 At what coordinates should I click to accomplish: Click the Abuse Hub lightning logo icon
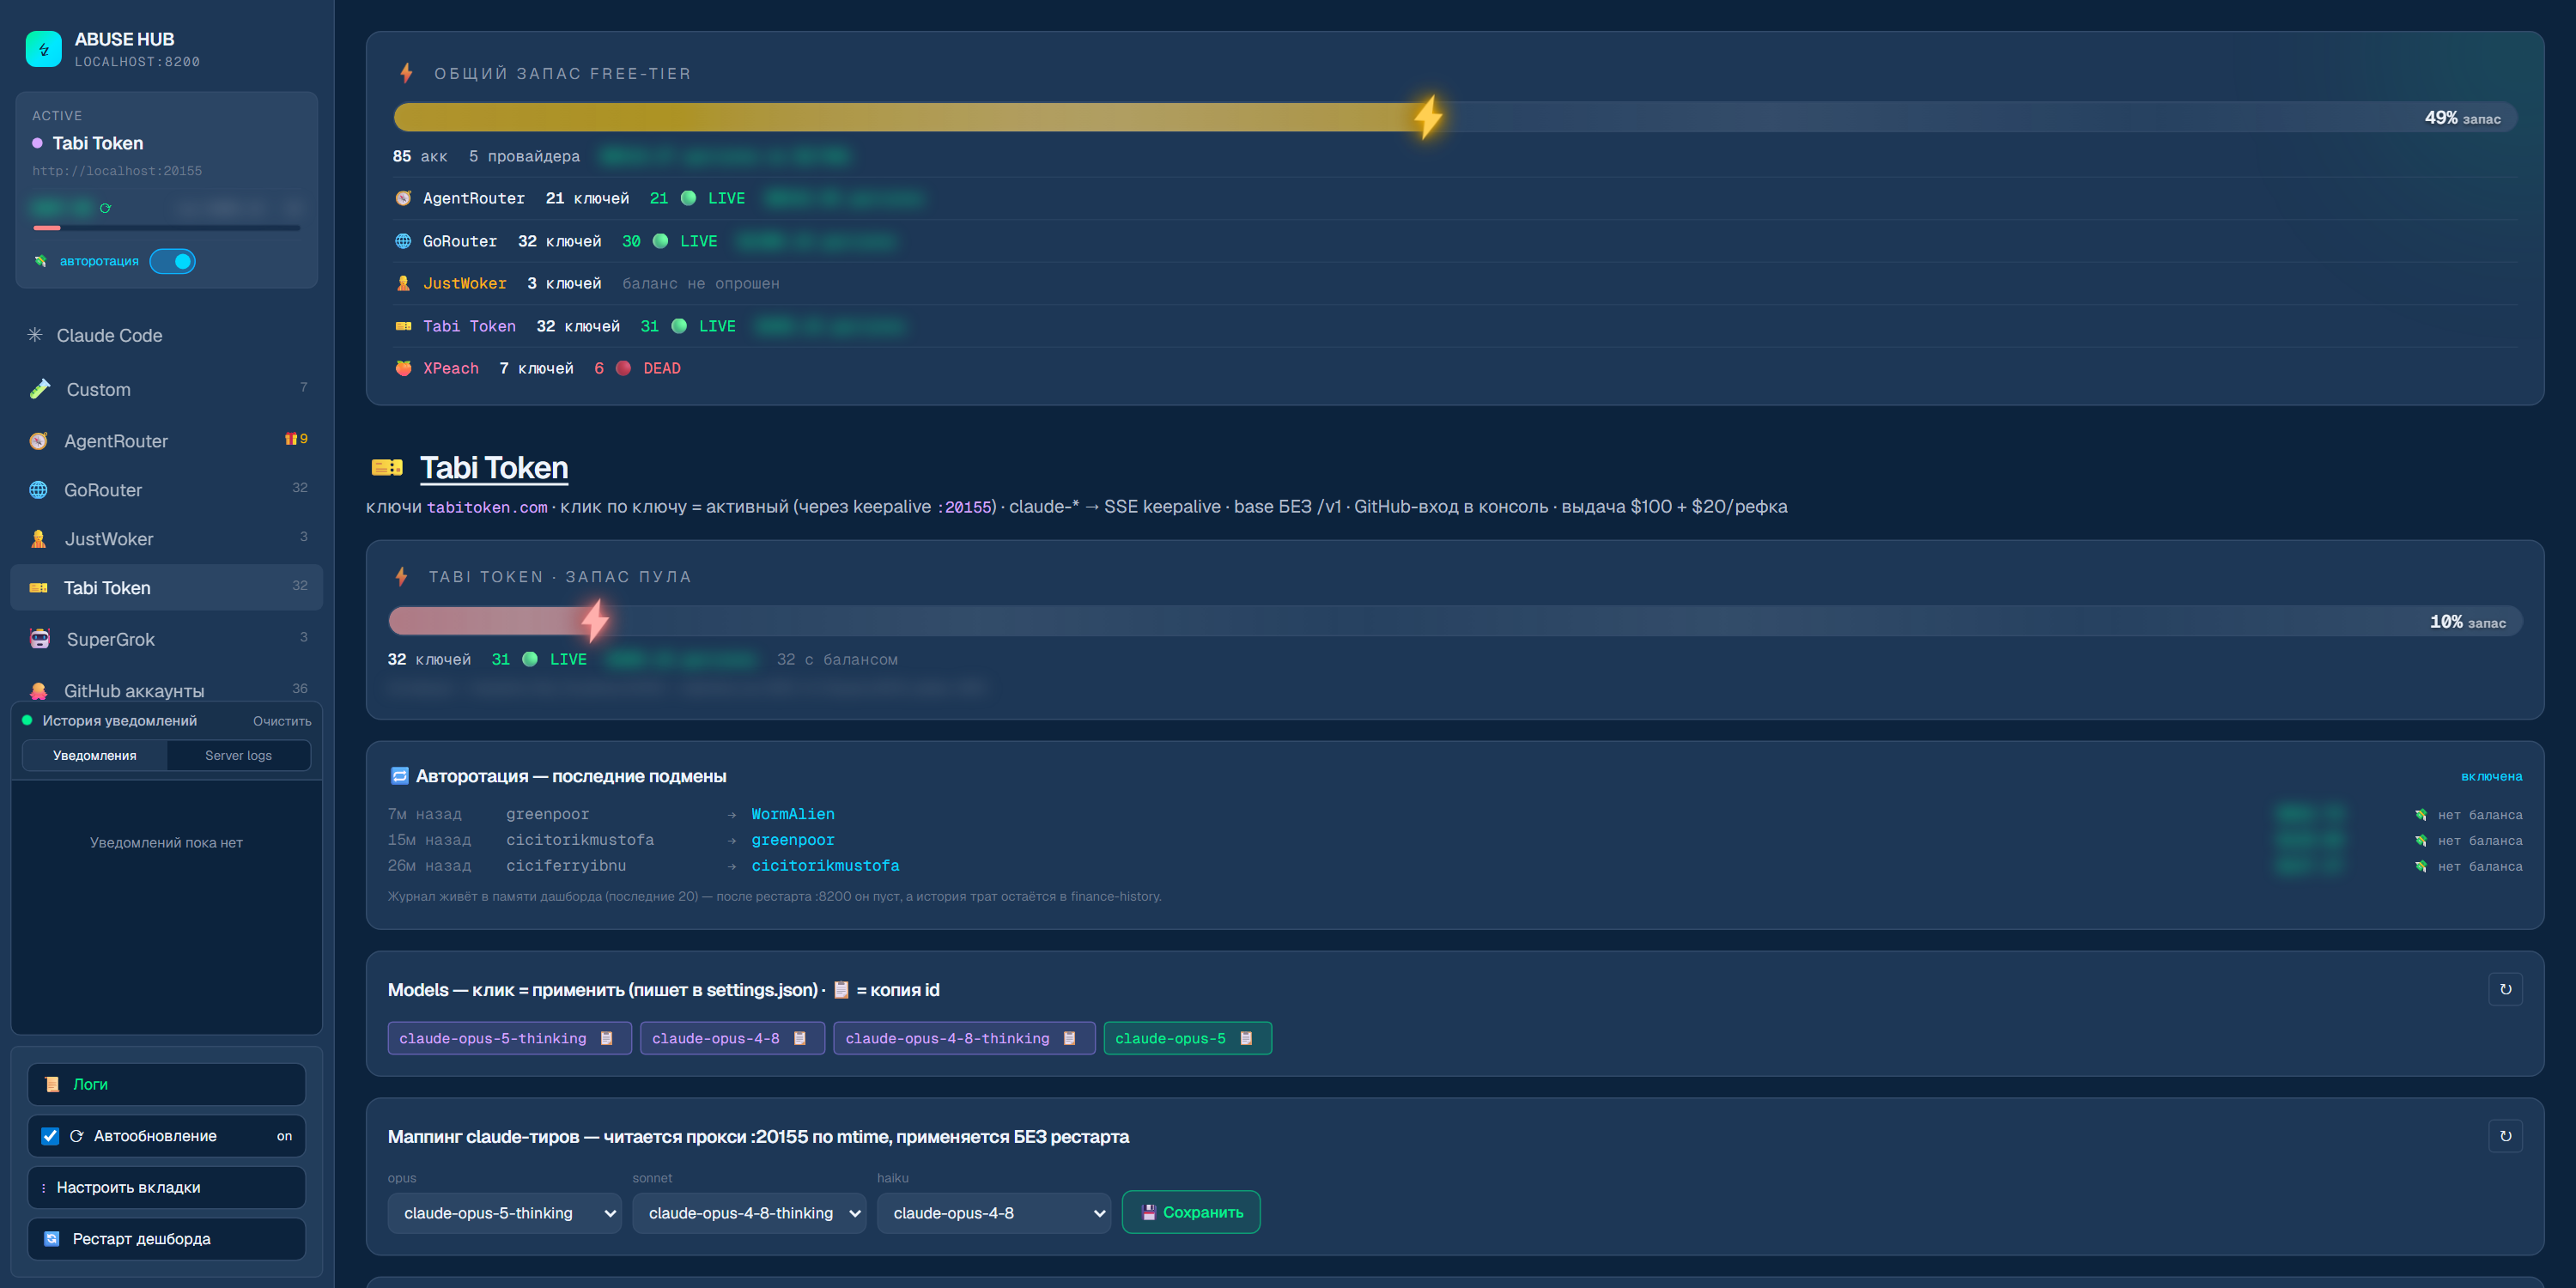(43, 49)
